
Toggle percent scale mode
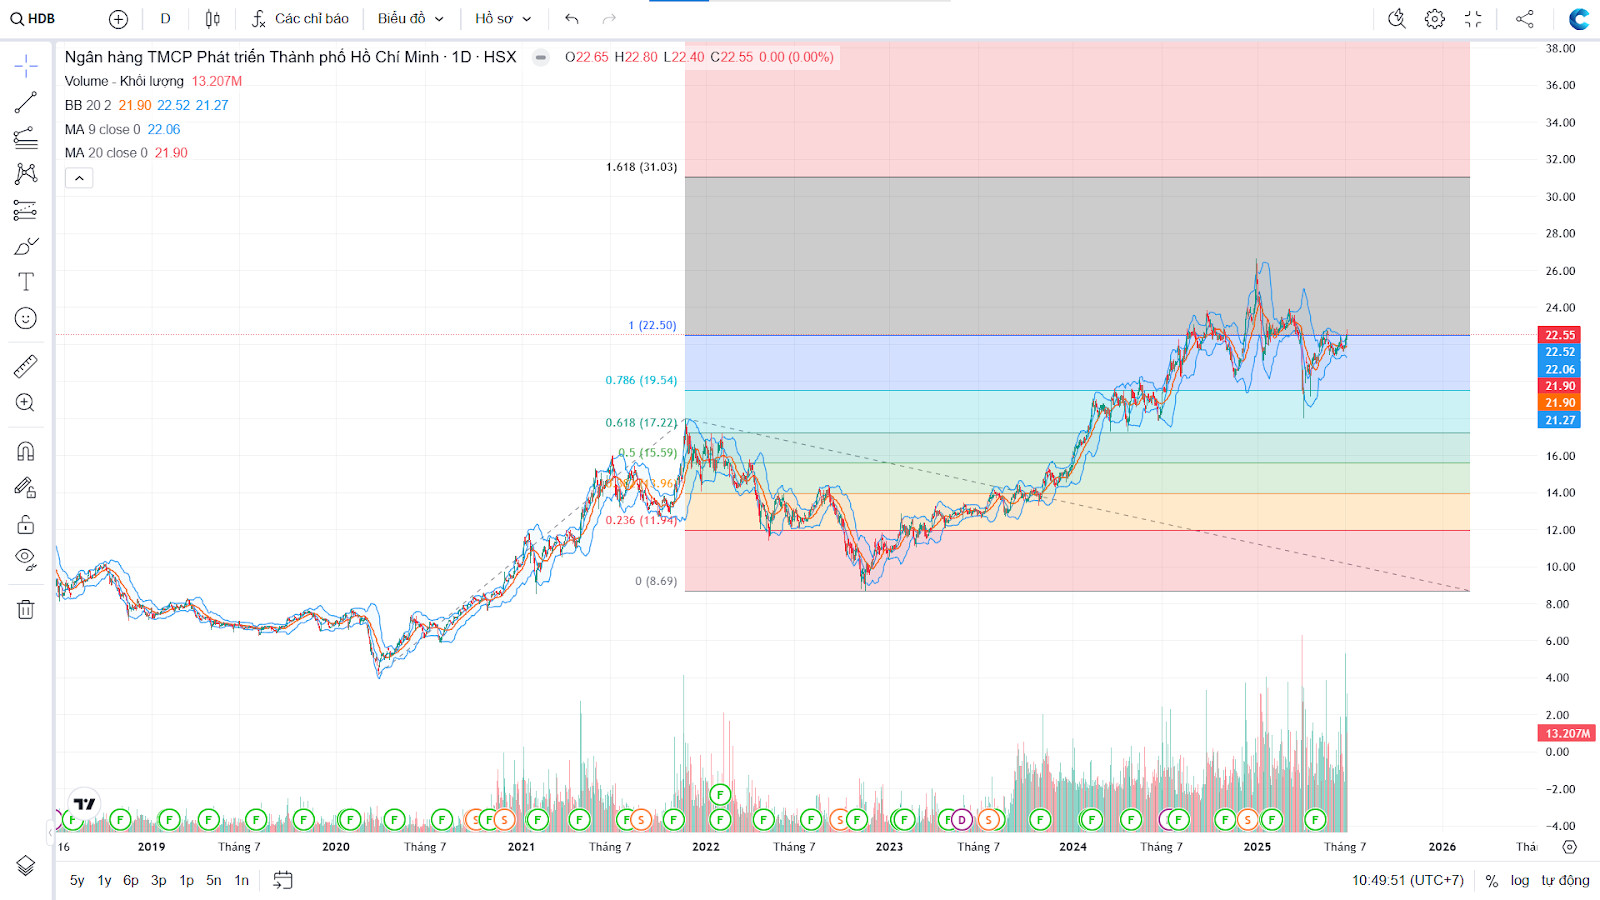[1492, 880]
